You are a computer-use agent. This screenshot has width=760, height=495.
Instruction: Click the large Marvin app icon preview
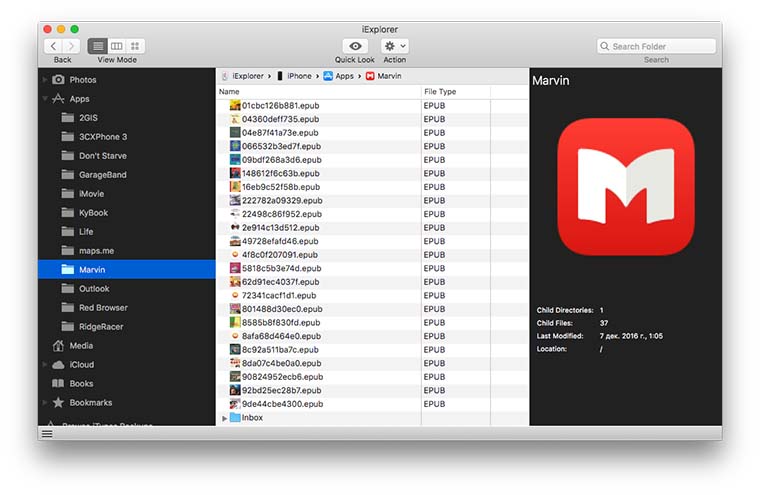[x=625, y=185]
